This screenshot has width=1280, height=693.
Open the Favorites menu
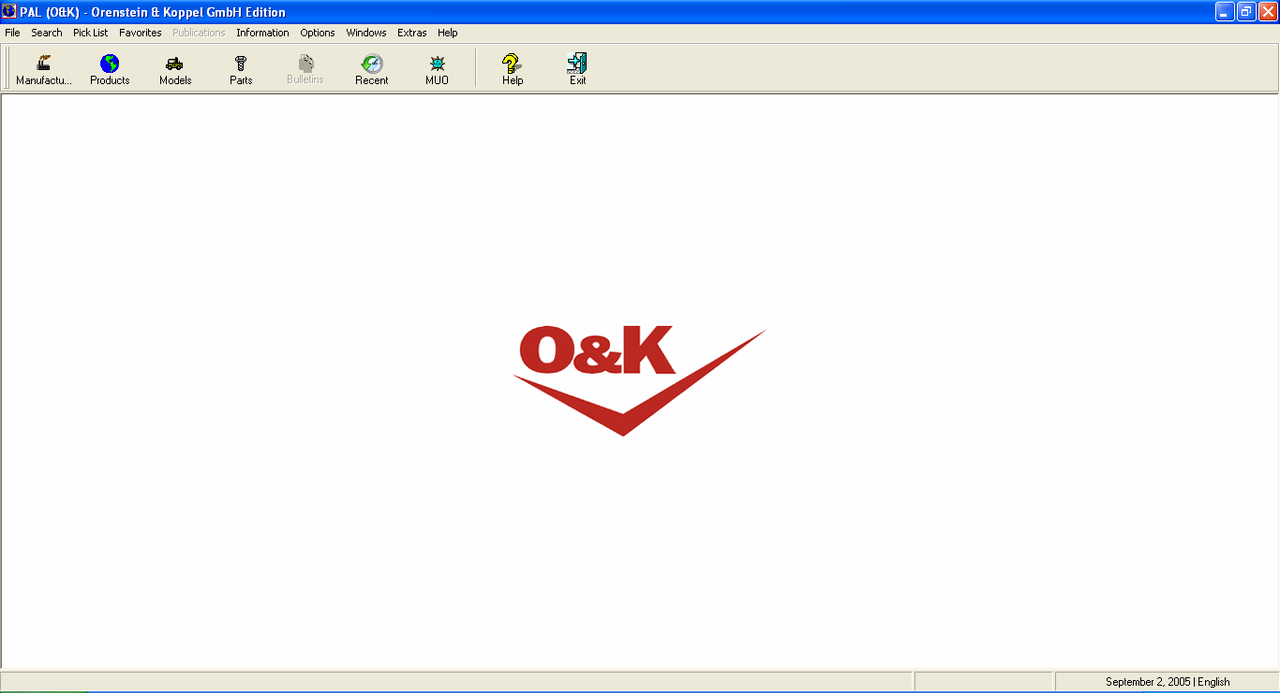(140, 33)
